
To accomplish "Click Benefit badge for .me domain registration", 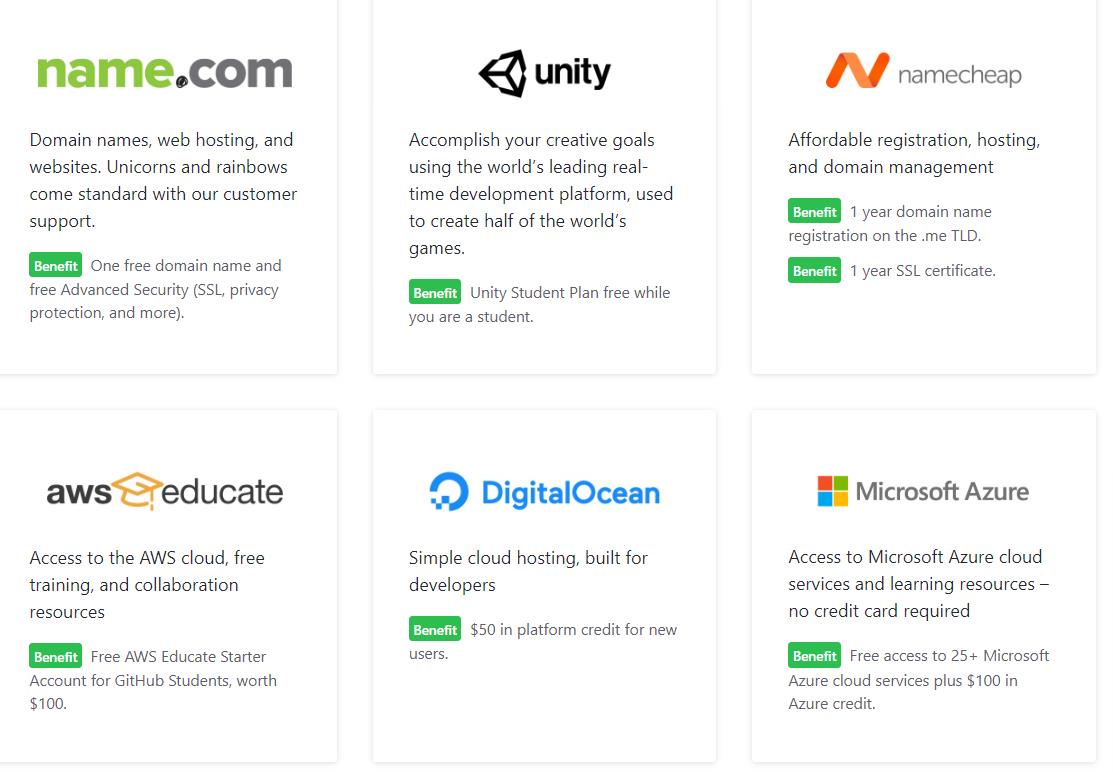I will [x=814, y=212].
